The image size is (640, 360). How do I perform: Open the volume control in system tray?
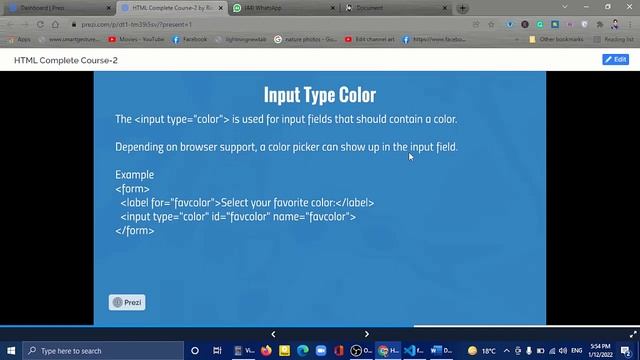(x=563, y=351)
